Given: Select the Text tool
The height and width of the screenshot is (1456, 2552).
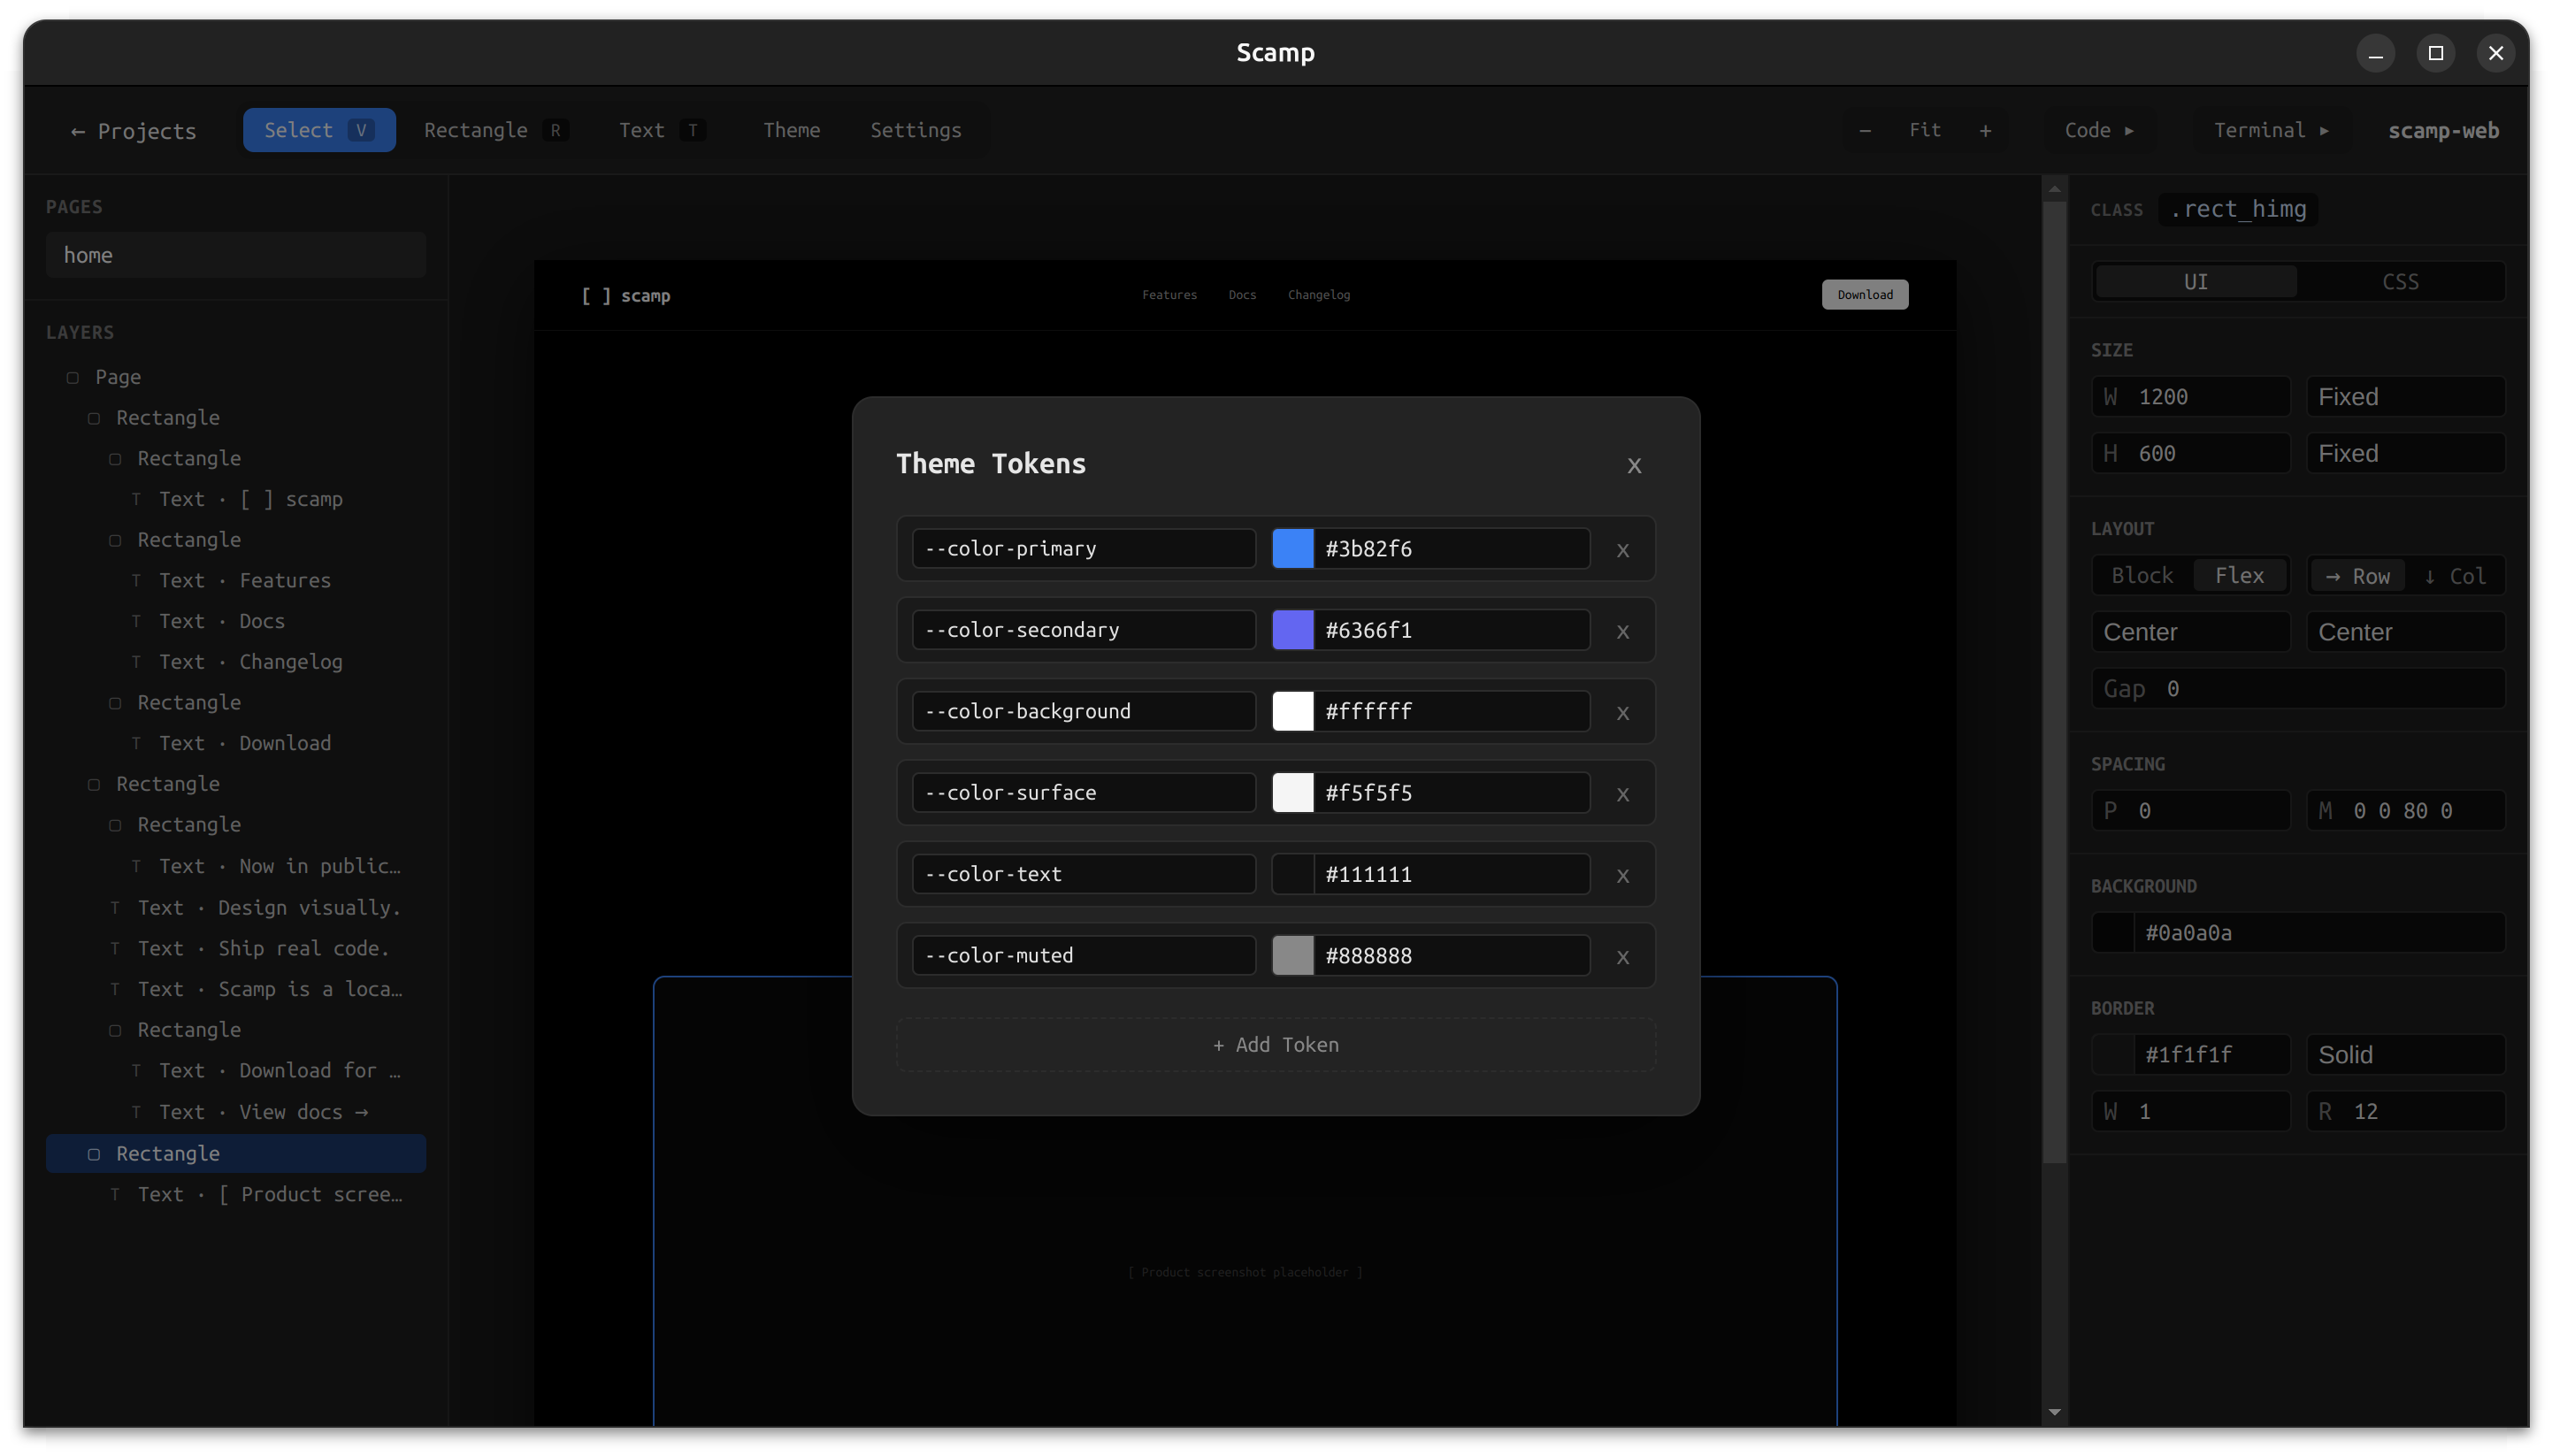Looking at the screenshot, I should coord(643,130).
